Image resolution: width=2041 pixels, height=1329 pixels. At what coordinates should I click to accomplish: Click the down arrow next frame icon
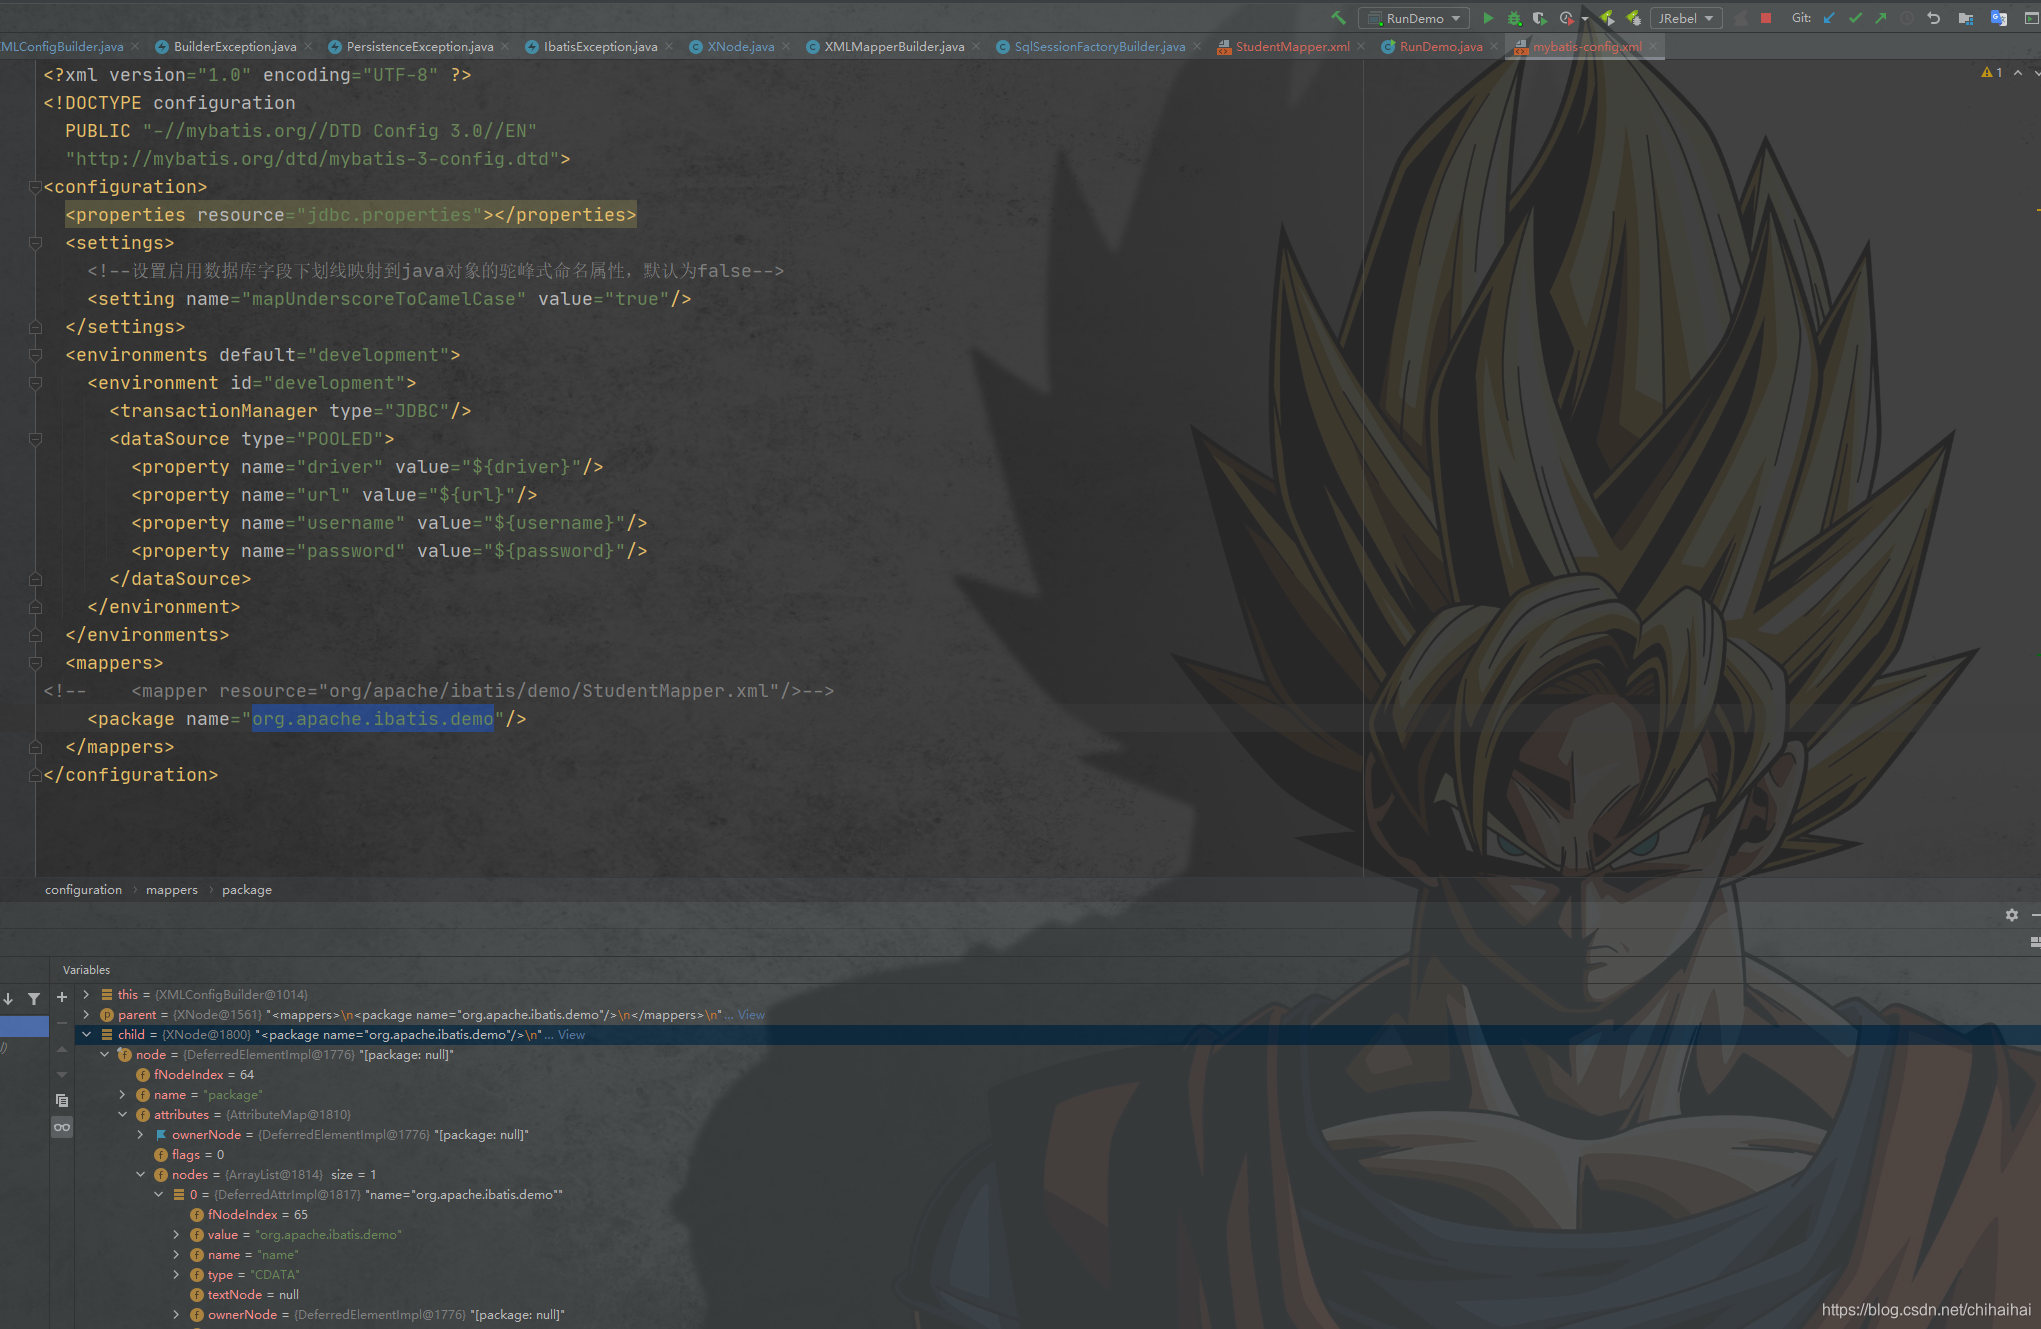tap(8, 998)
